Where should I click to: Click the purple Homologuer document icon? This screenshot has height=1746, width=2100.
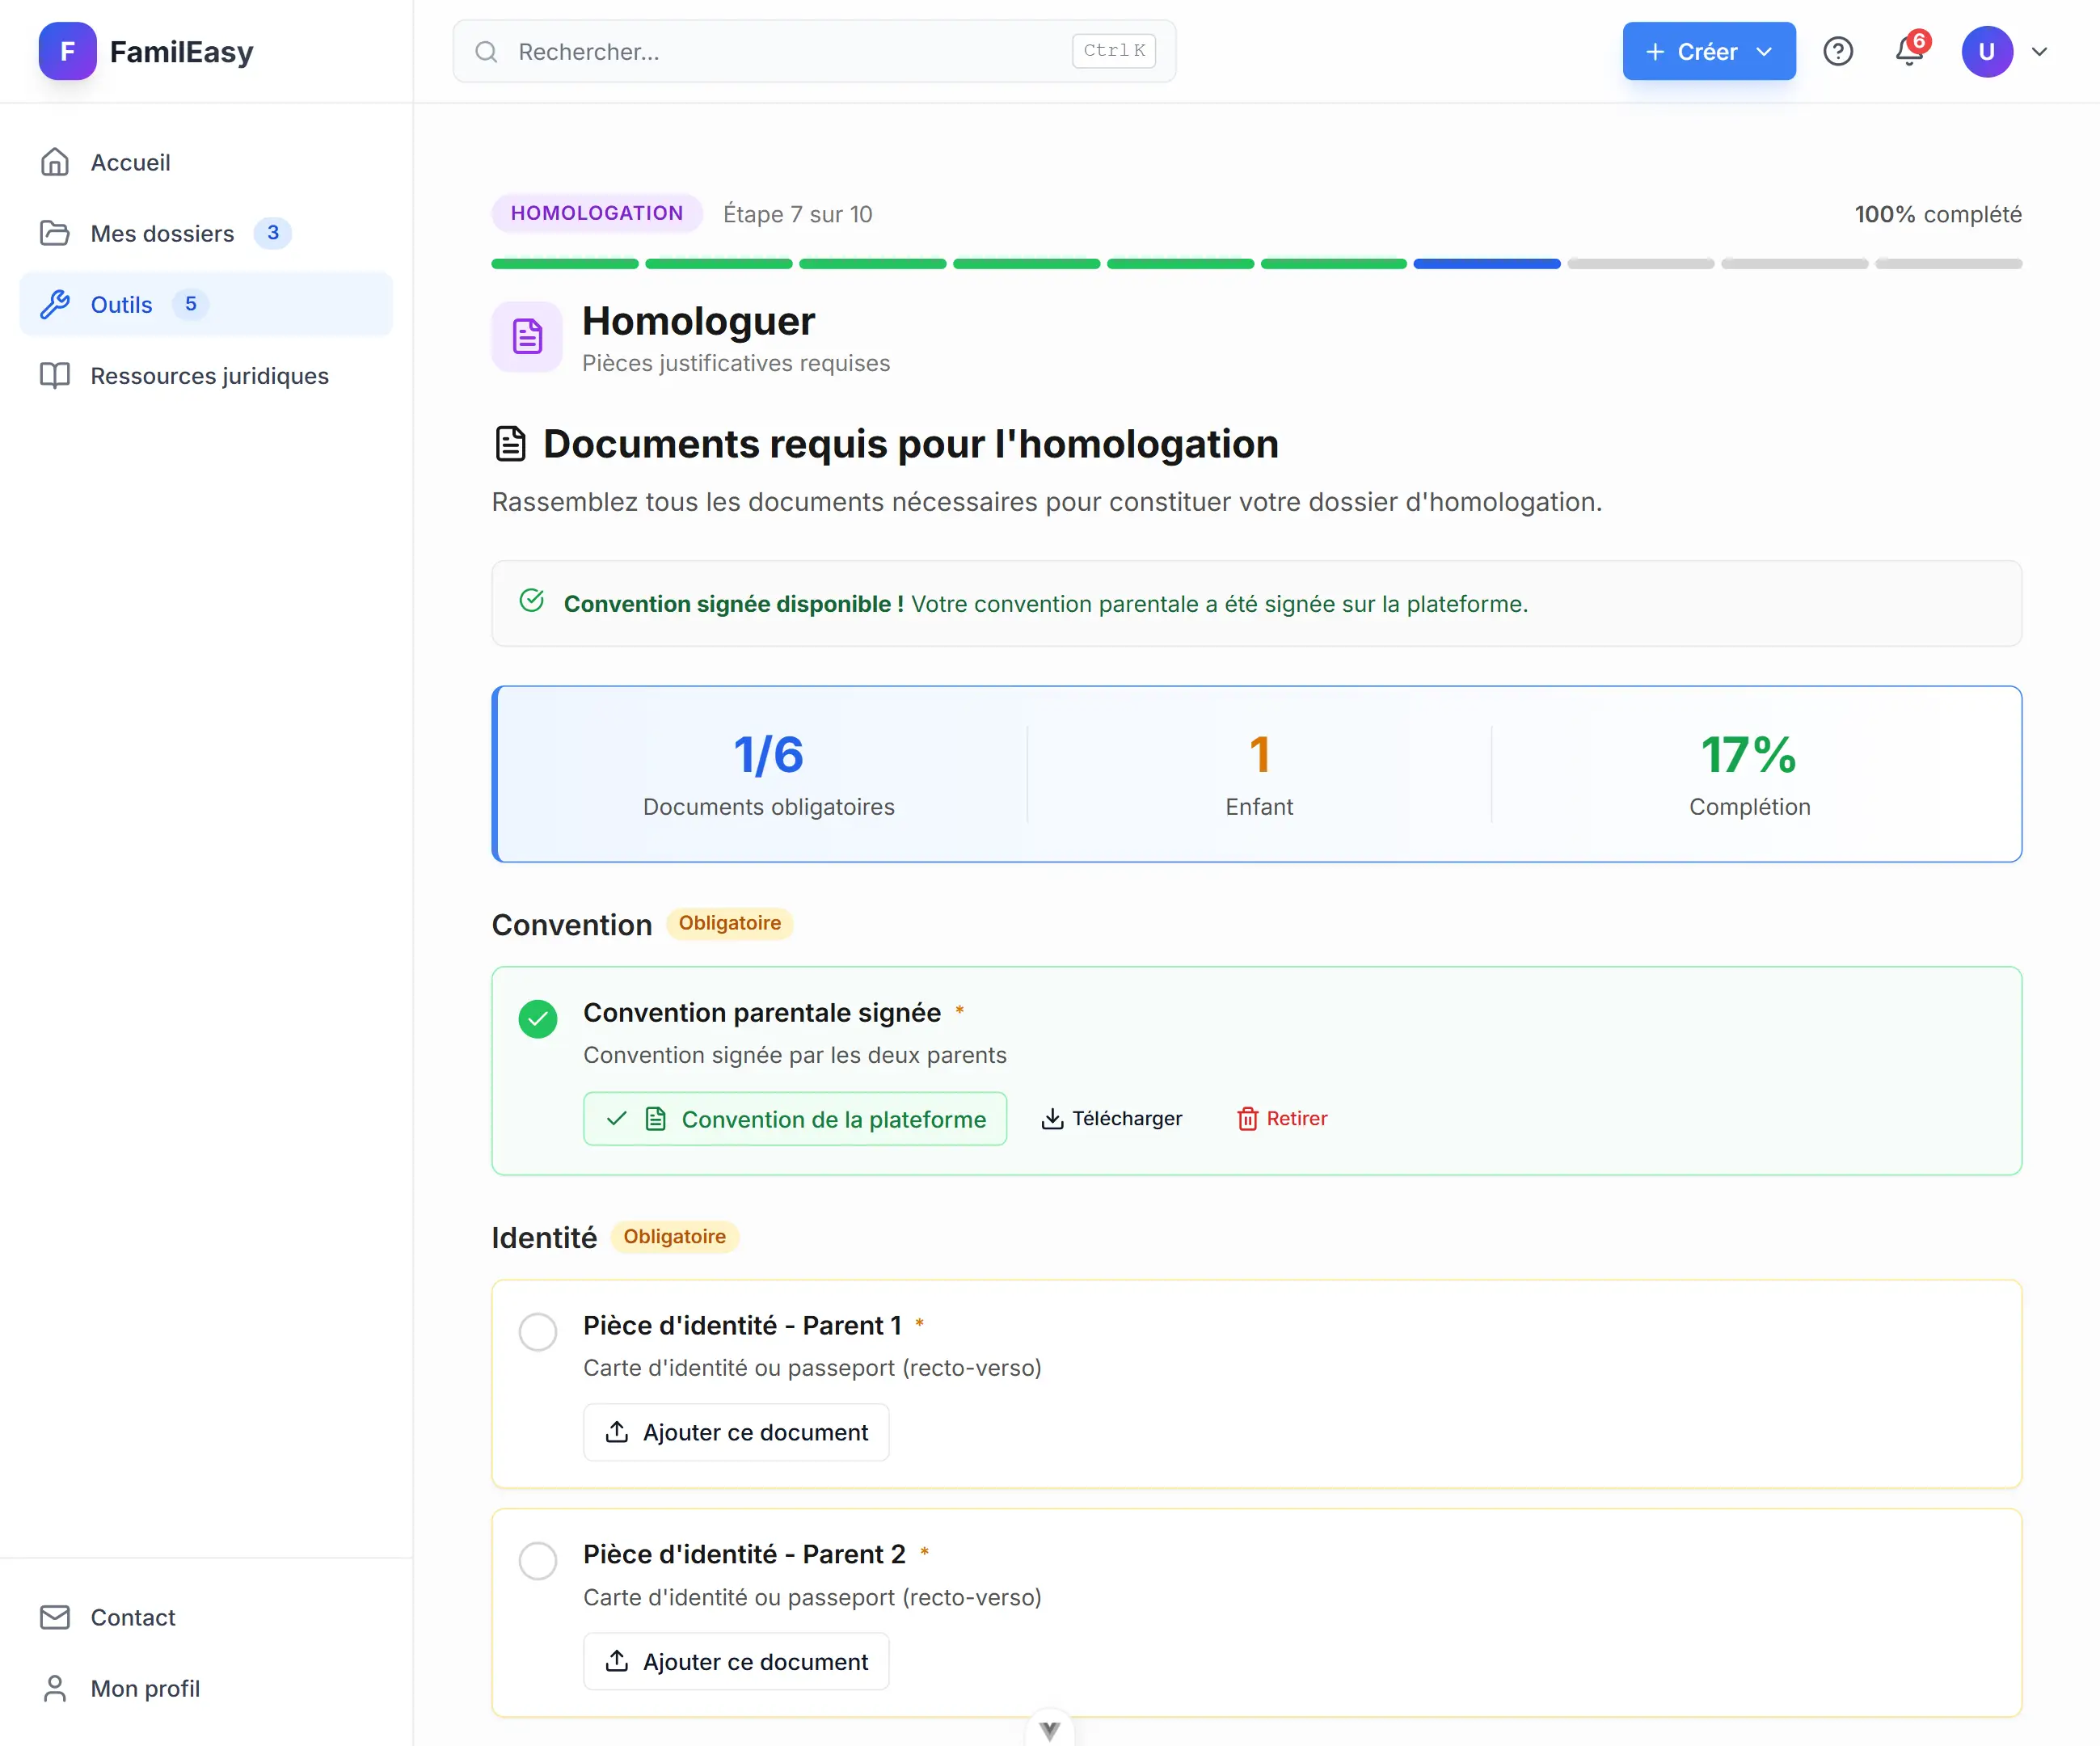click(527, 337)
